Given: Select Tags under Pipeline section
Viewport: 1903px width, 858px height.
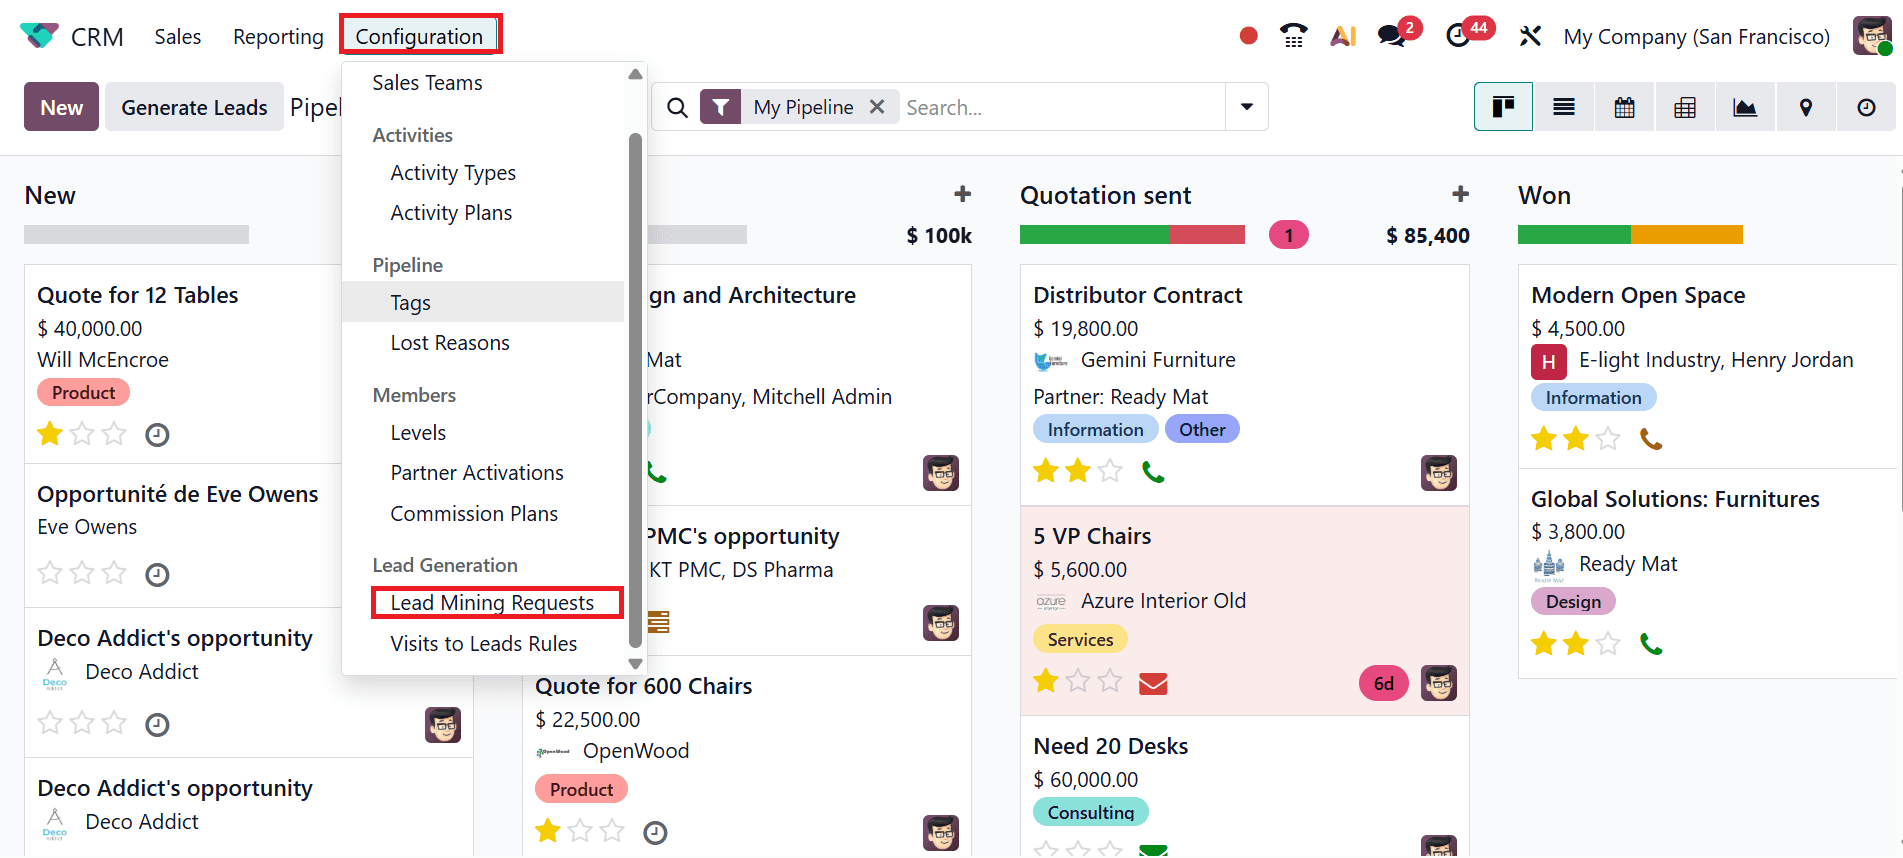Looking at the screenshot, I should [410, 302].
